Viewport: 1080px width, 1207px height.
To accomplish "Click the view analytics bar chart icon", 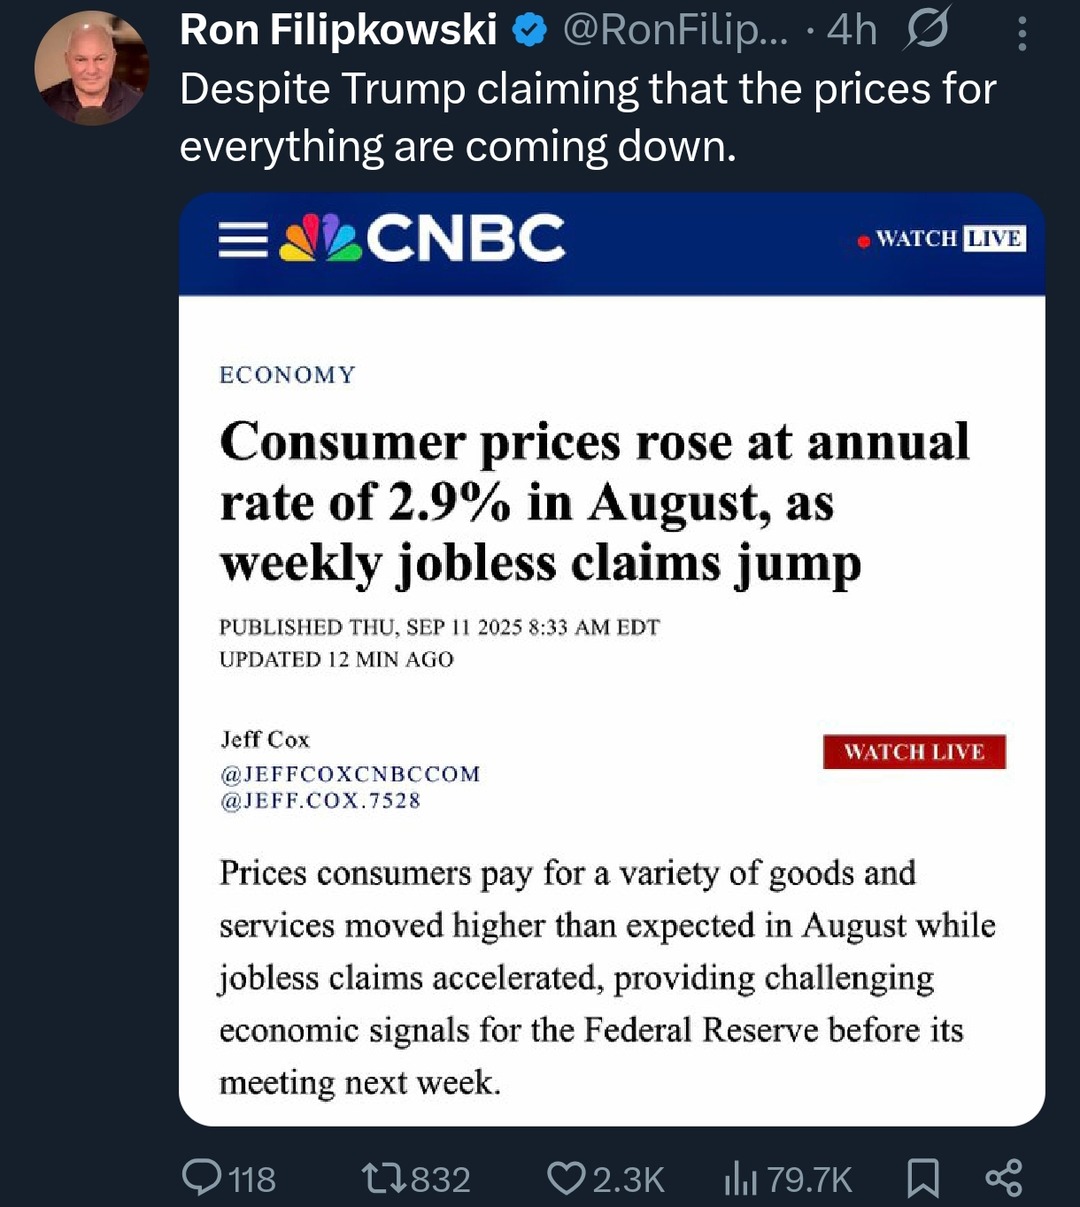I will 741,1179.
